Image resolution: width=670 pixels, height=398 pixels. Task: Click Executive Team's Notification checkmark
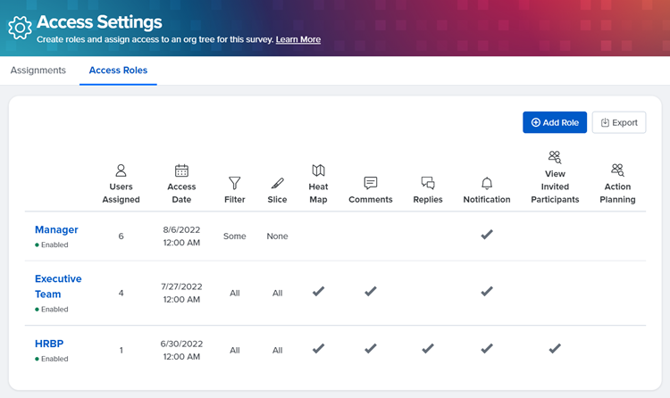pos(487,292)
